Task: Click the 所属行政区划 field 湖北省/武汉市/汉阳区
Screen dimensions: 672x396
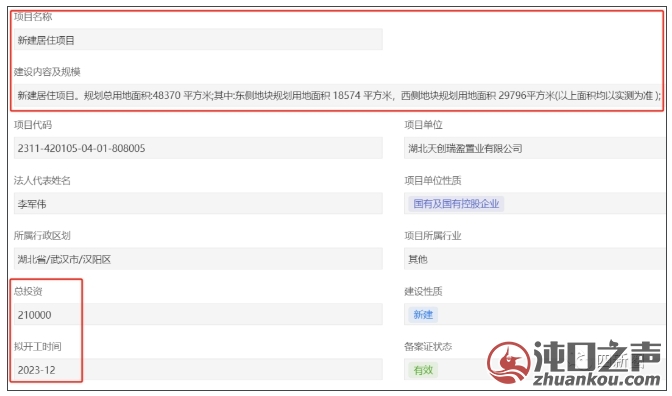Action: pyautogui.click(x=198, y=259)
